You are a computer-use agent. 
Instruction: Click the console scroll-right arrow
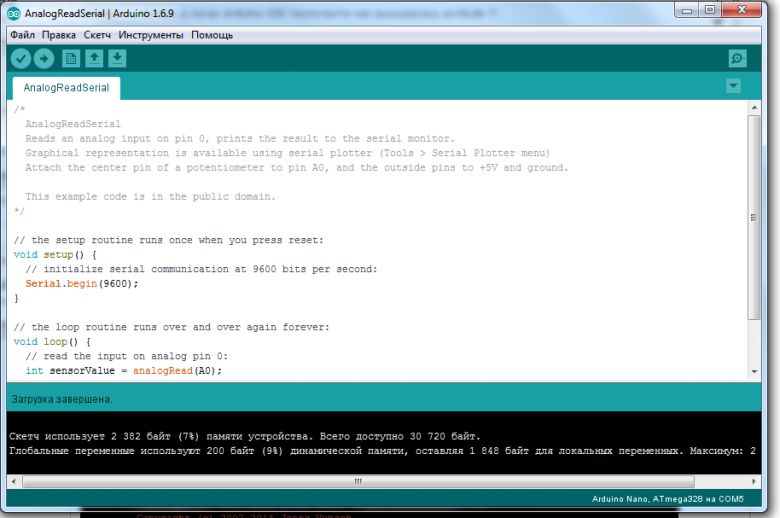754,481
